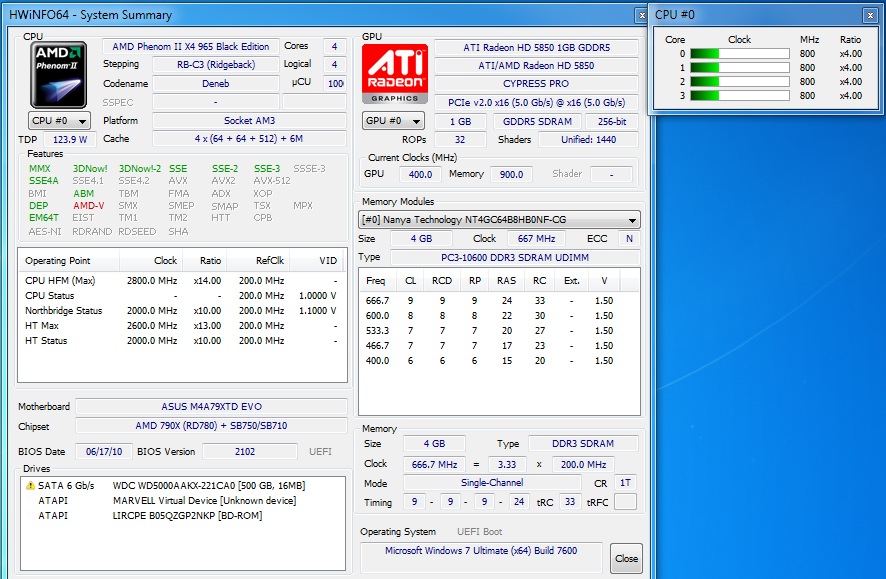The width and height of the screenshot is (886, 579).
Task: Click the command rate 1T field
Action: click(x=626, y=483)
